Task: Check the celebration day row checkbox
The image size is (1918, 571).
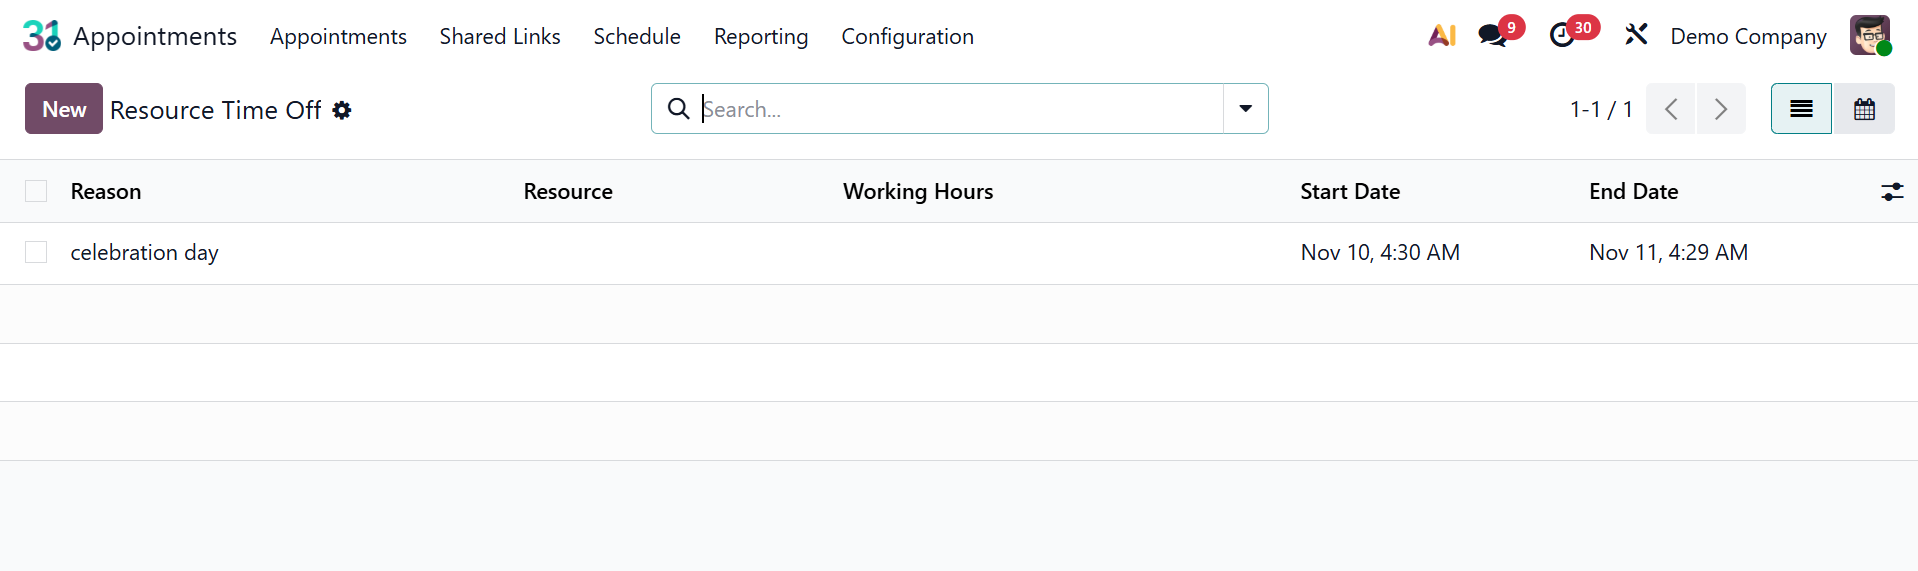Action: tap(36, 252)
